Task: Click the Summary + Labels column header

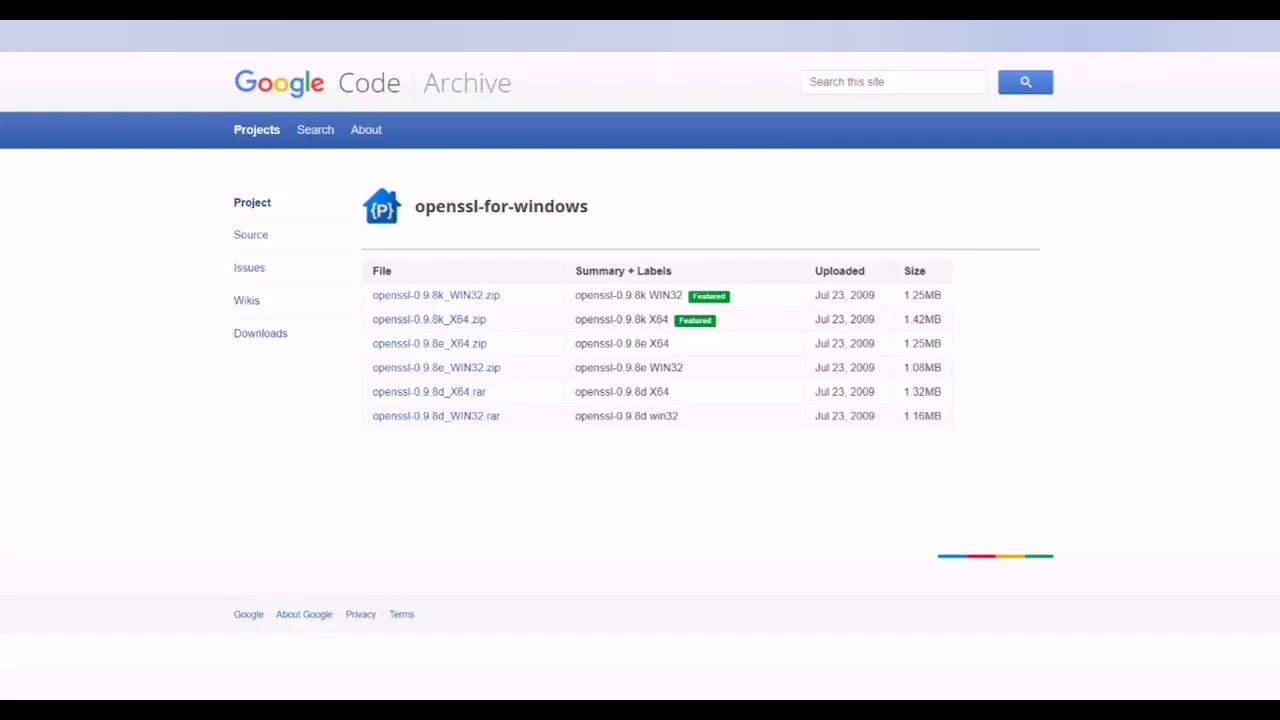Action: (623, 271)
